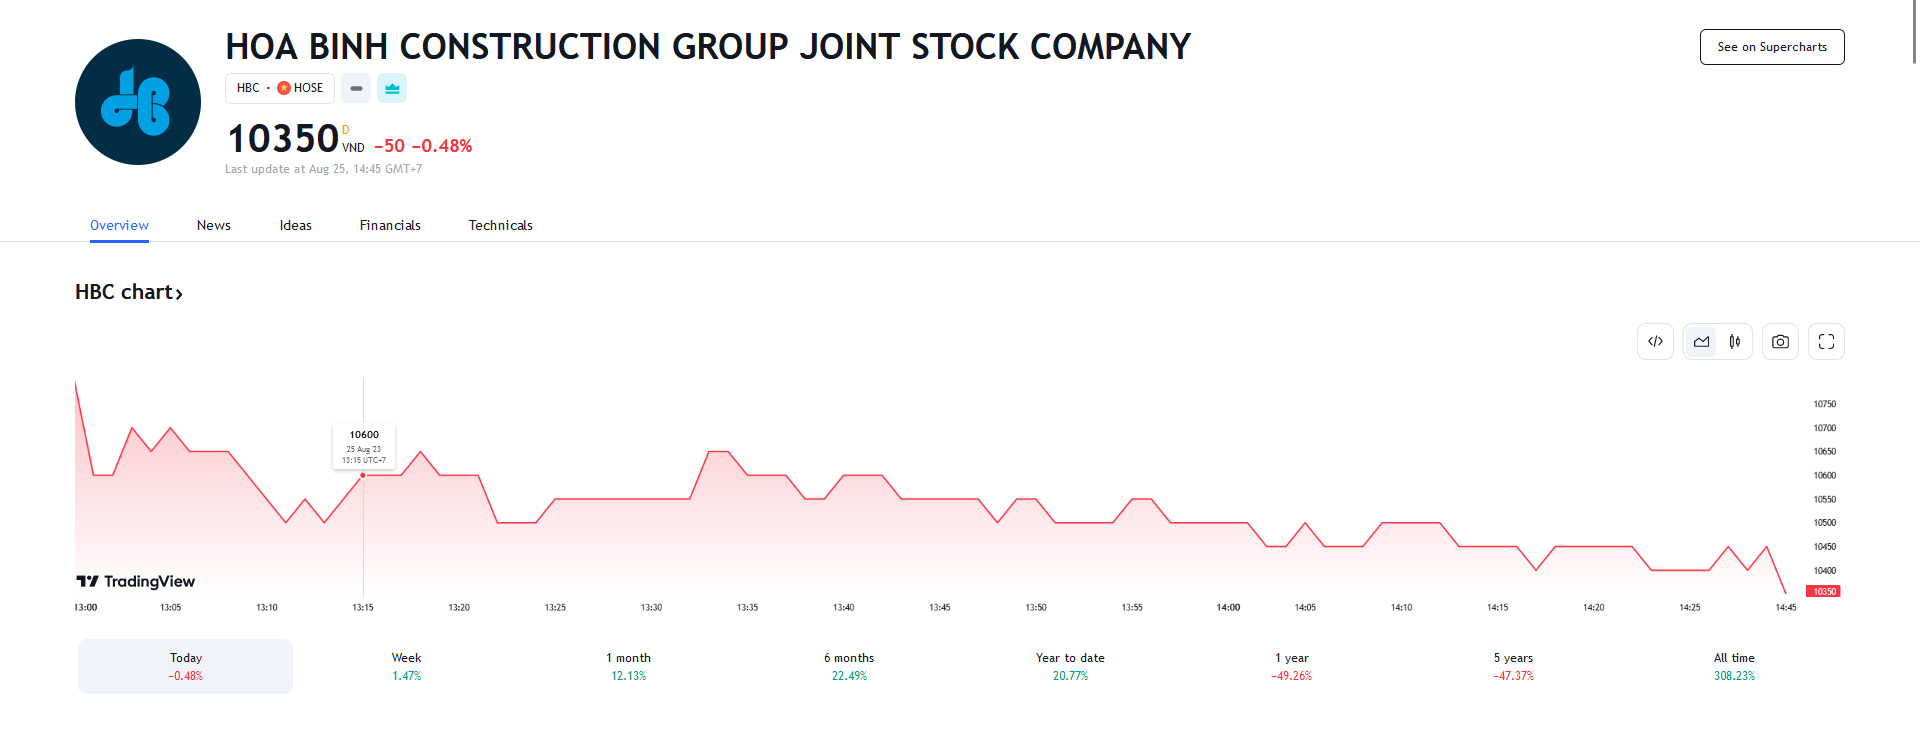1920x731 pixels.
Task: Click the See on Supercharts button
Action: click(1772, 47)
